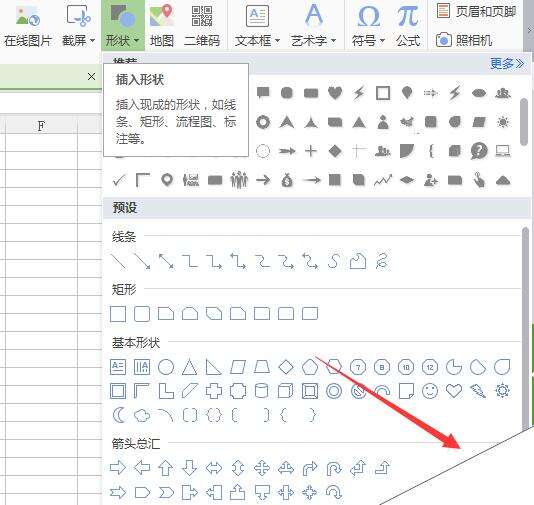Select the lightning bolt basic shape

point(478,391)
